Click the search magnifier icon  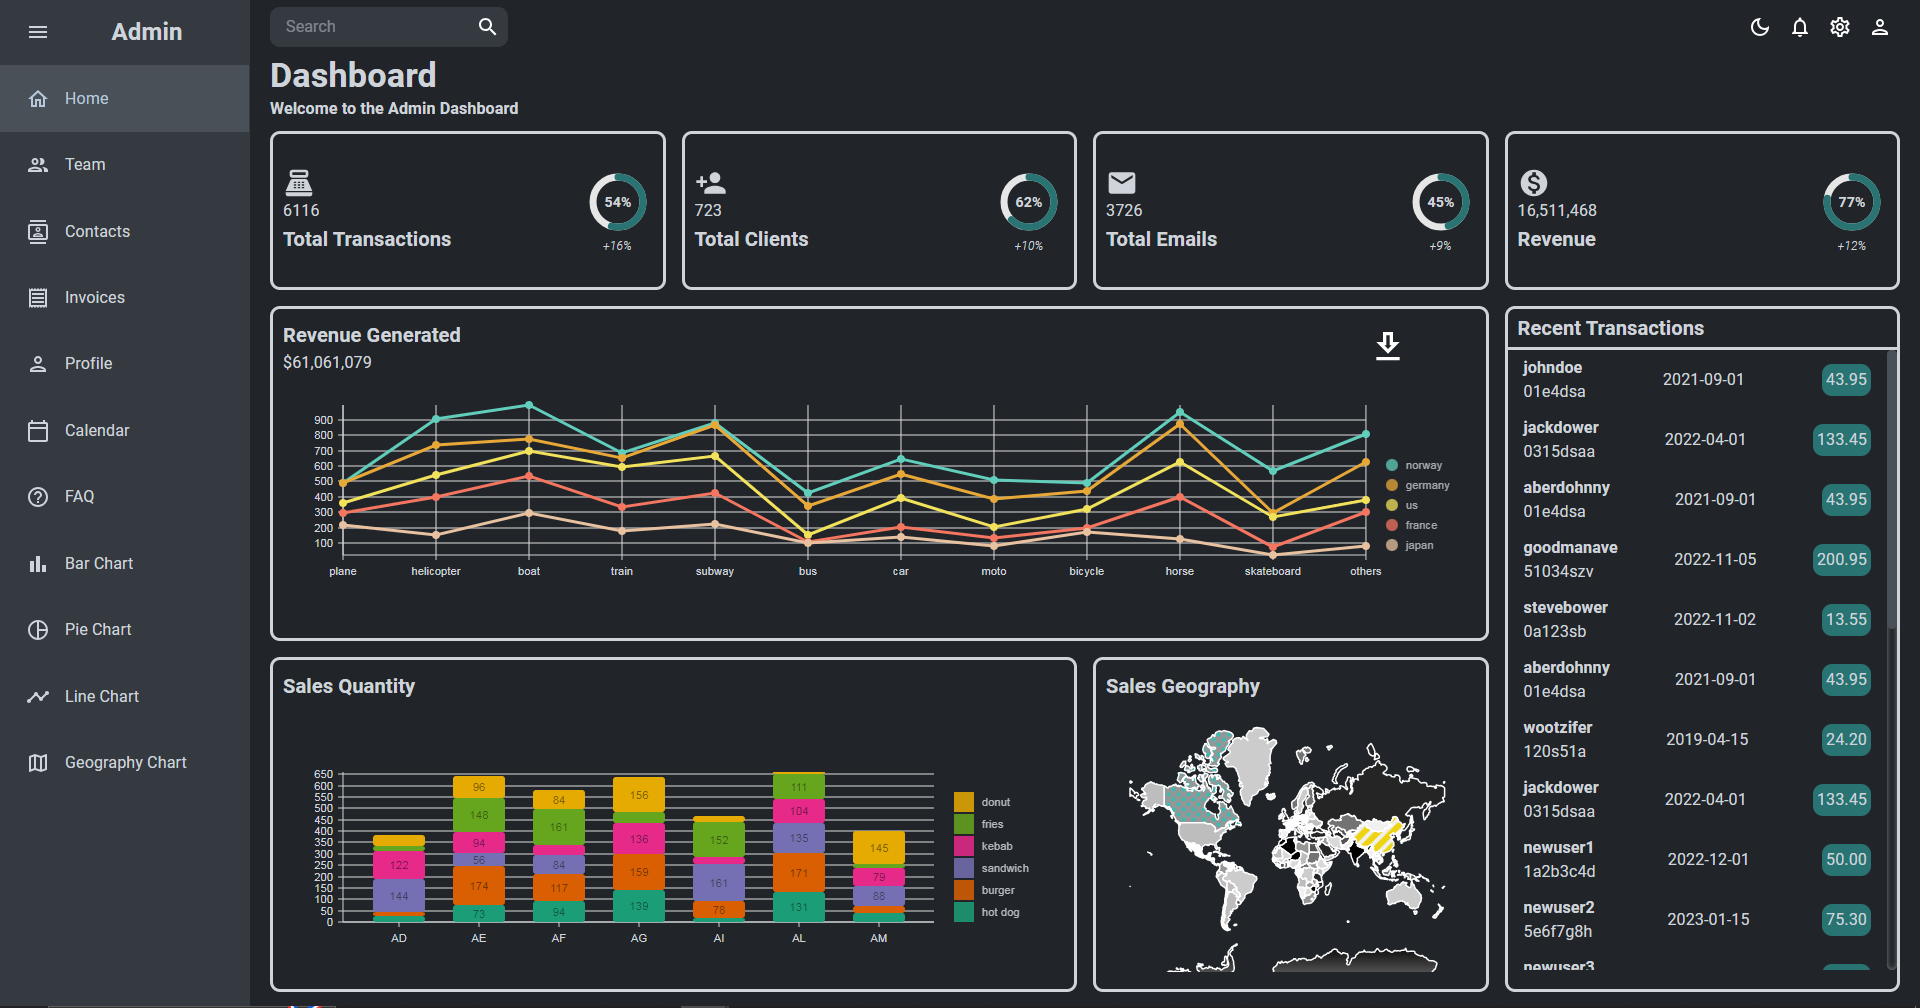pos(487,27)
